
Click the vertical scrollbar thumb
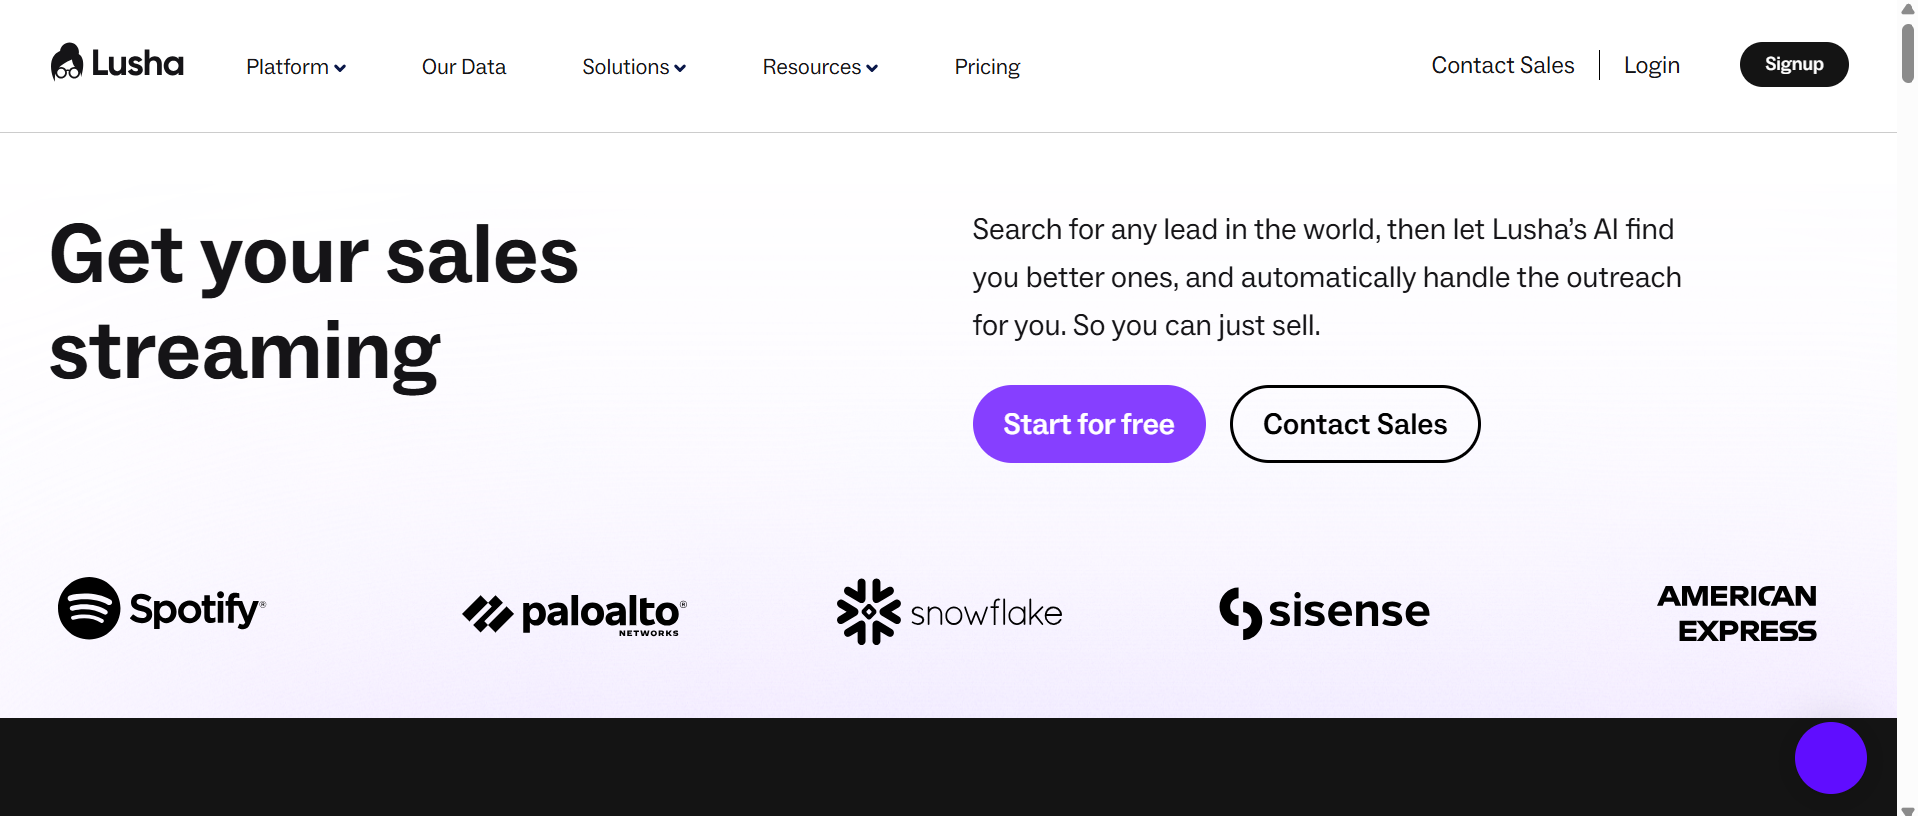click(x=1908, y=52)
